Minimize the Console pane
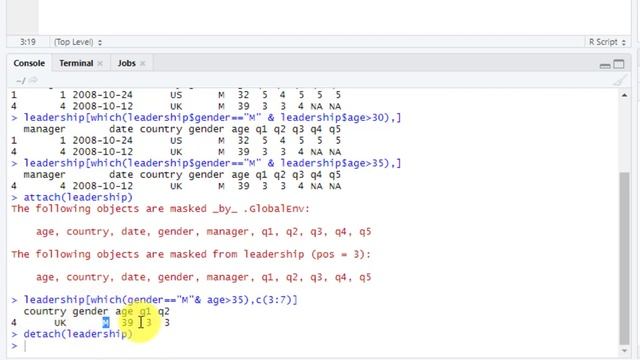 pyautogui.click(x=605, y=65)
